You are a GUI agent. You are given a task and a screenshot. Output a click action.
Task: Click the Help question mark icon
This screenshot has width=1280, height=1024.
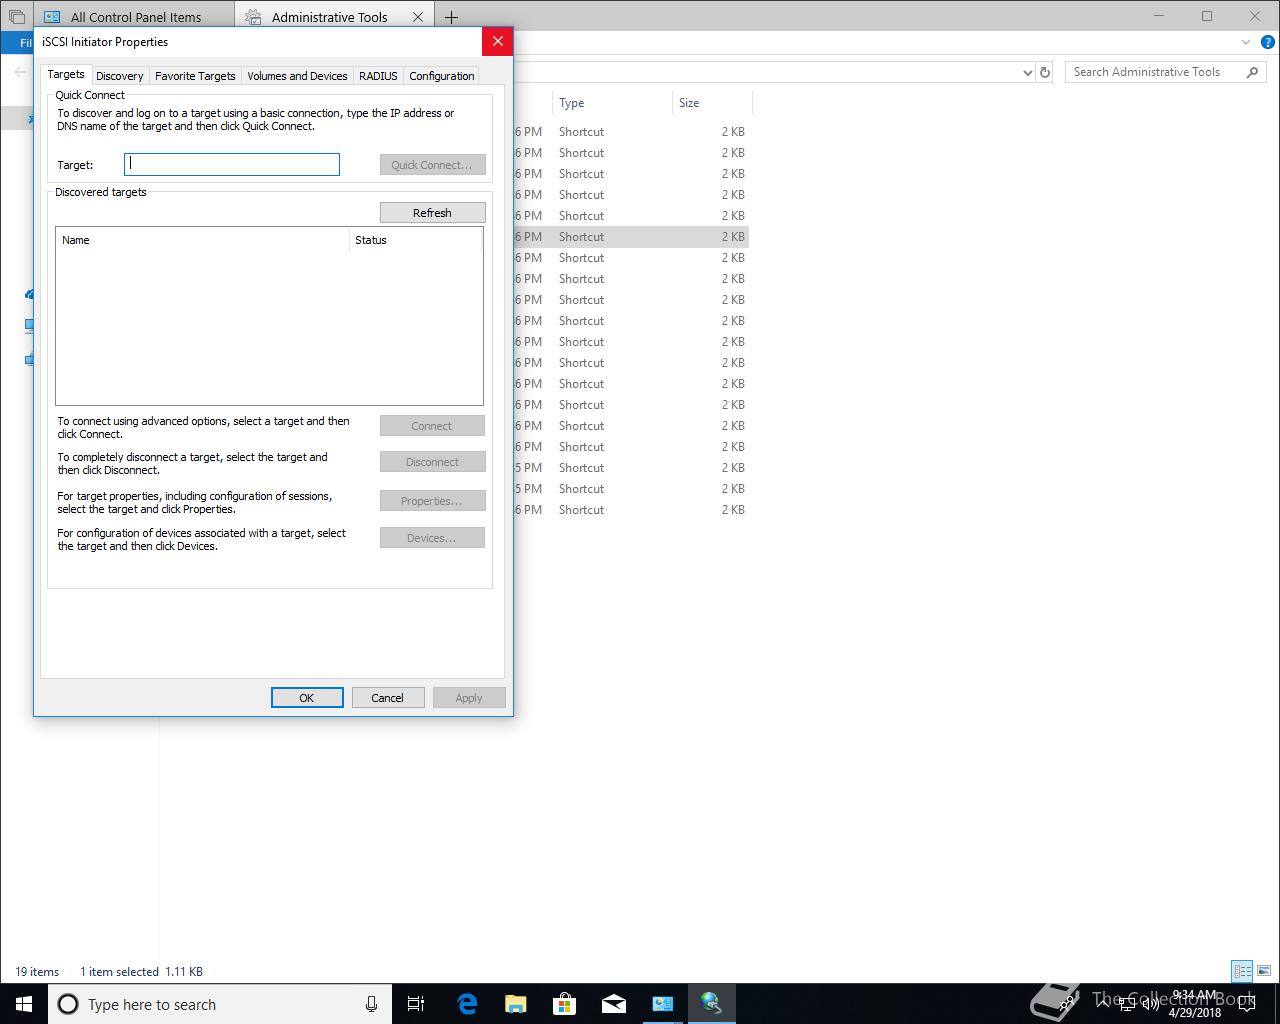click(1268, 43)
